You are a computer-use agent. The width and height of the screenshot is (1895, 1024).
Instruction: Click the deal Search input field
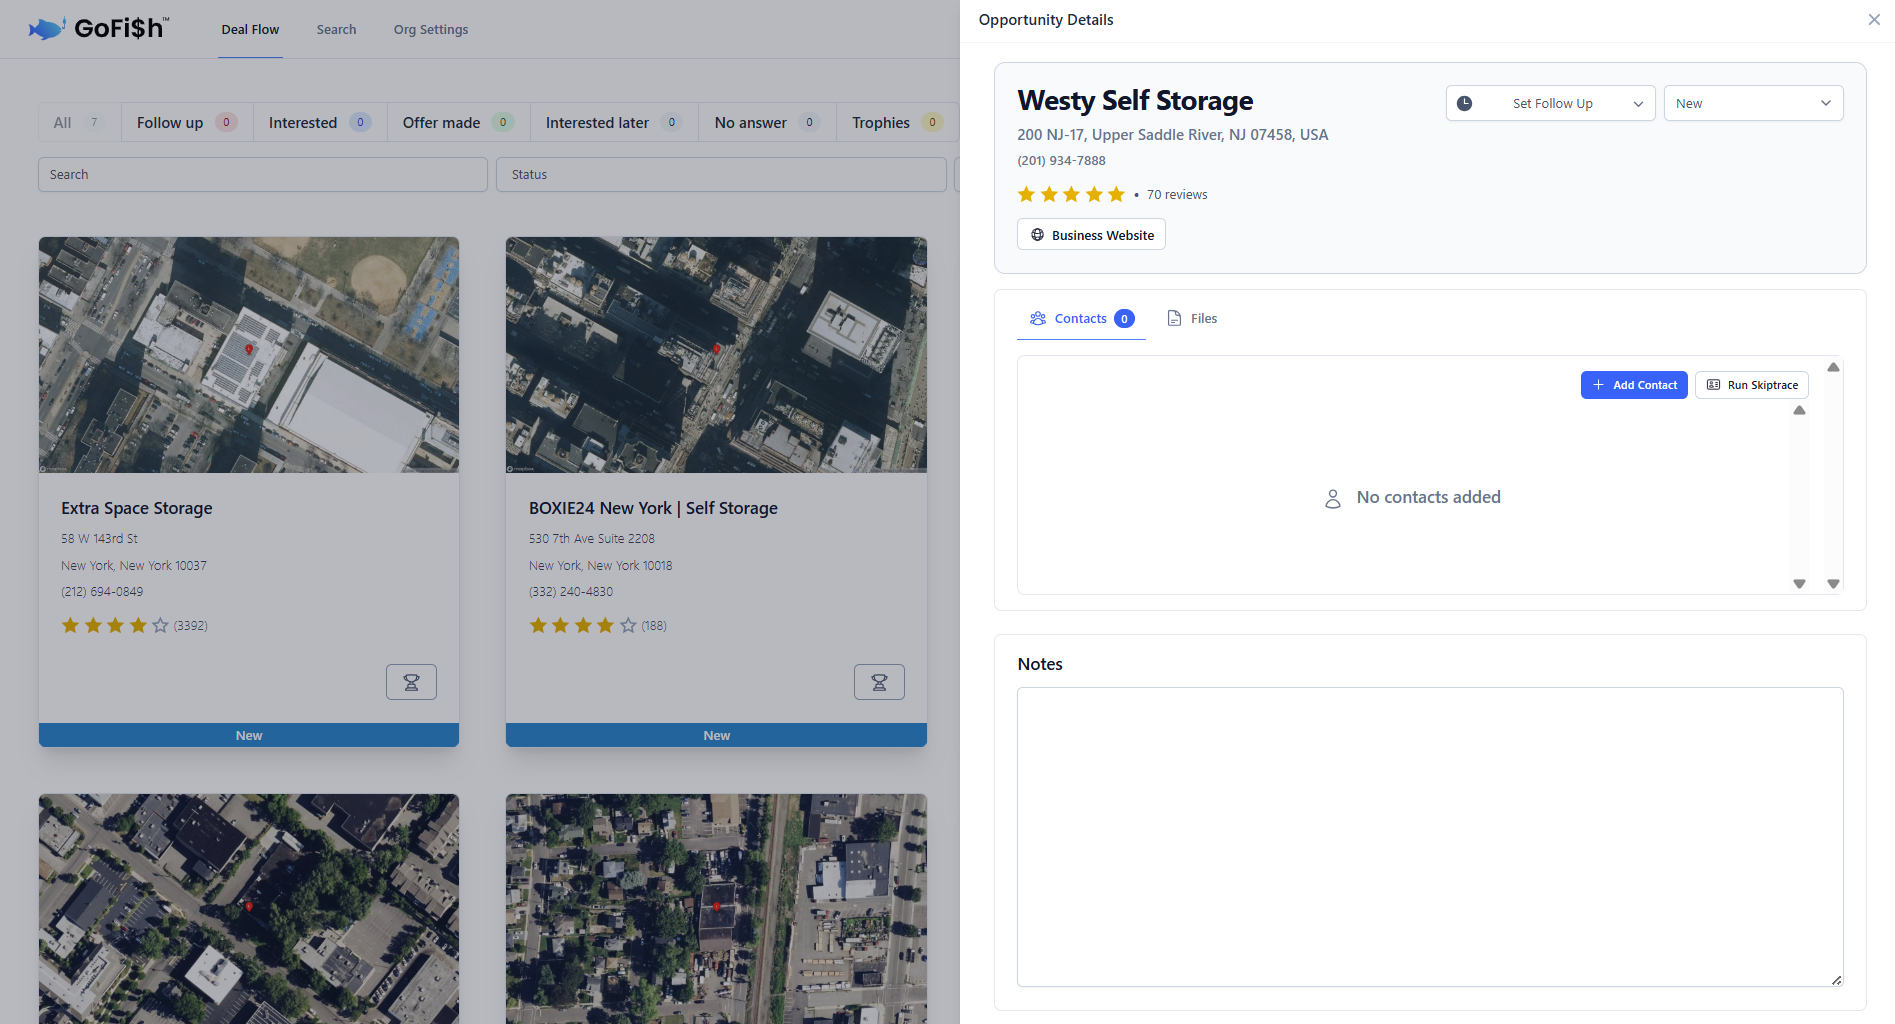tap(263, 174)
